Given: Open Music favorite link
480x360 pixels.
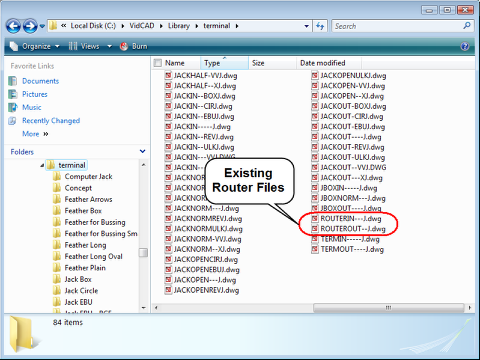Looking at the screenshot, I should coord(32,107).
